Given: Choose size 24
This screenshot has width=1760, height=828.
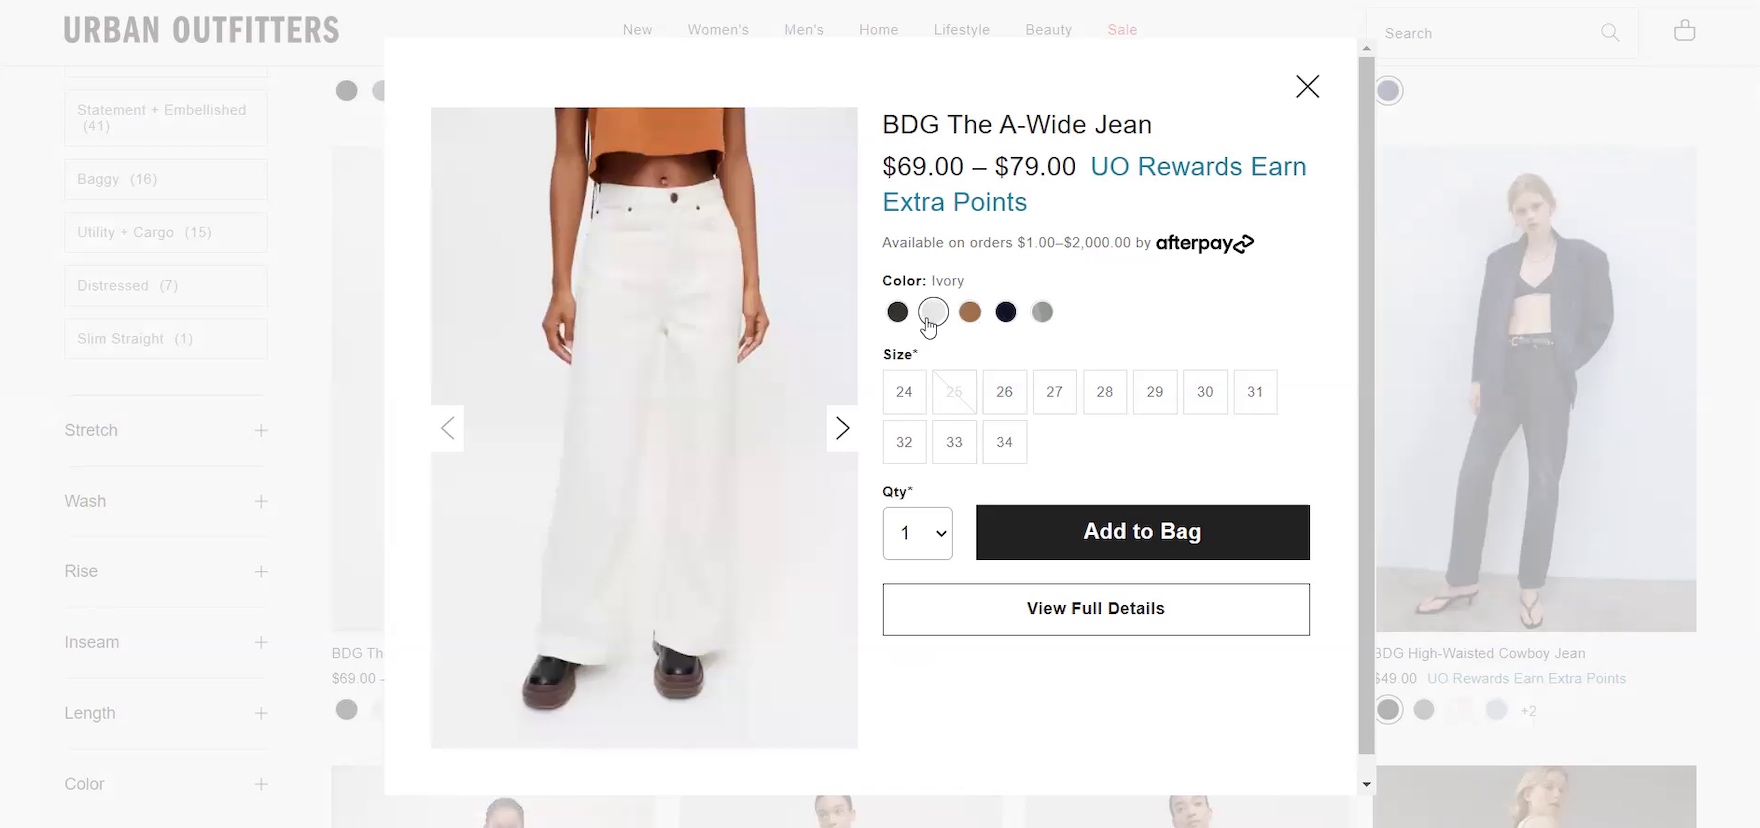Looking at the screenshot, I should click(x=904, y=392).
